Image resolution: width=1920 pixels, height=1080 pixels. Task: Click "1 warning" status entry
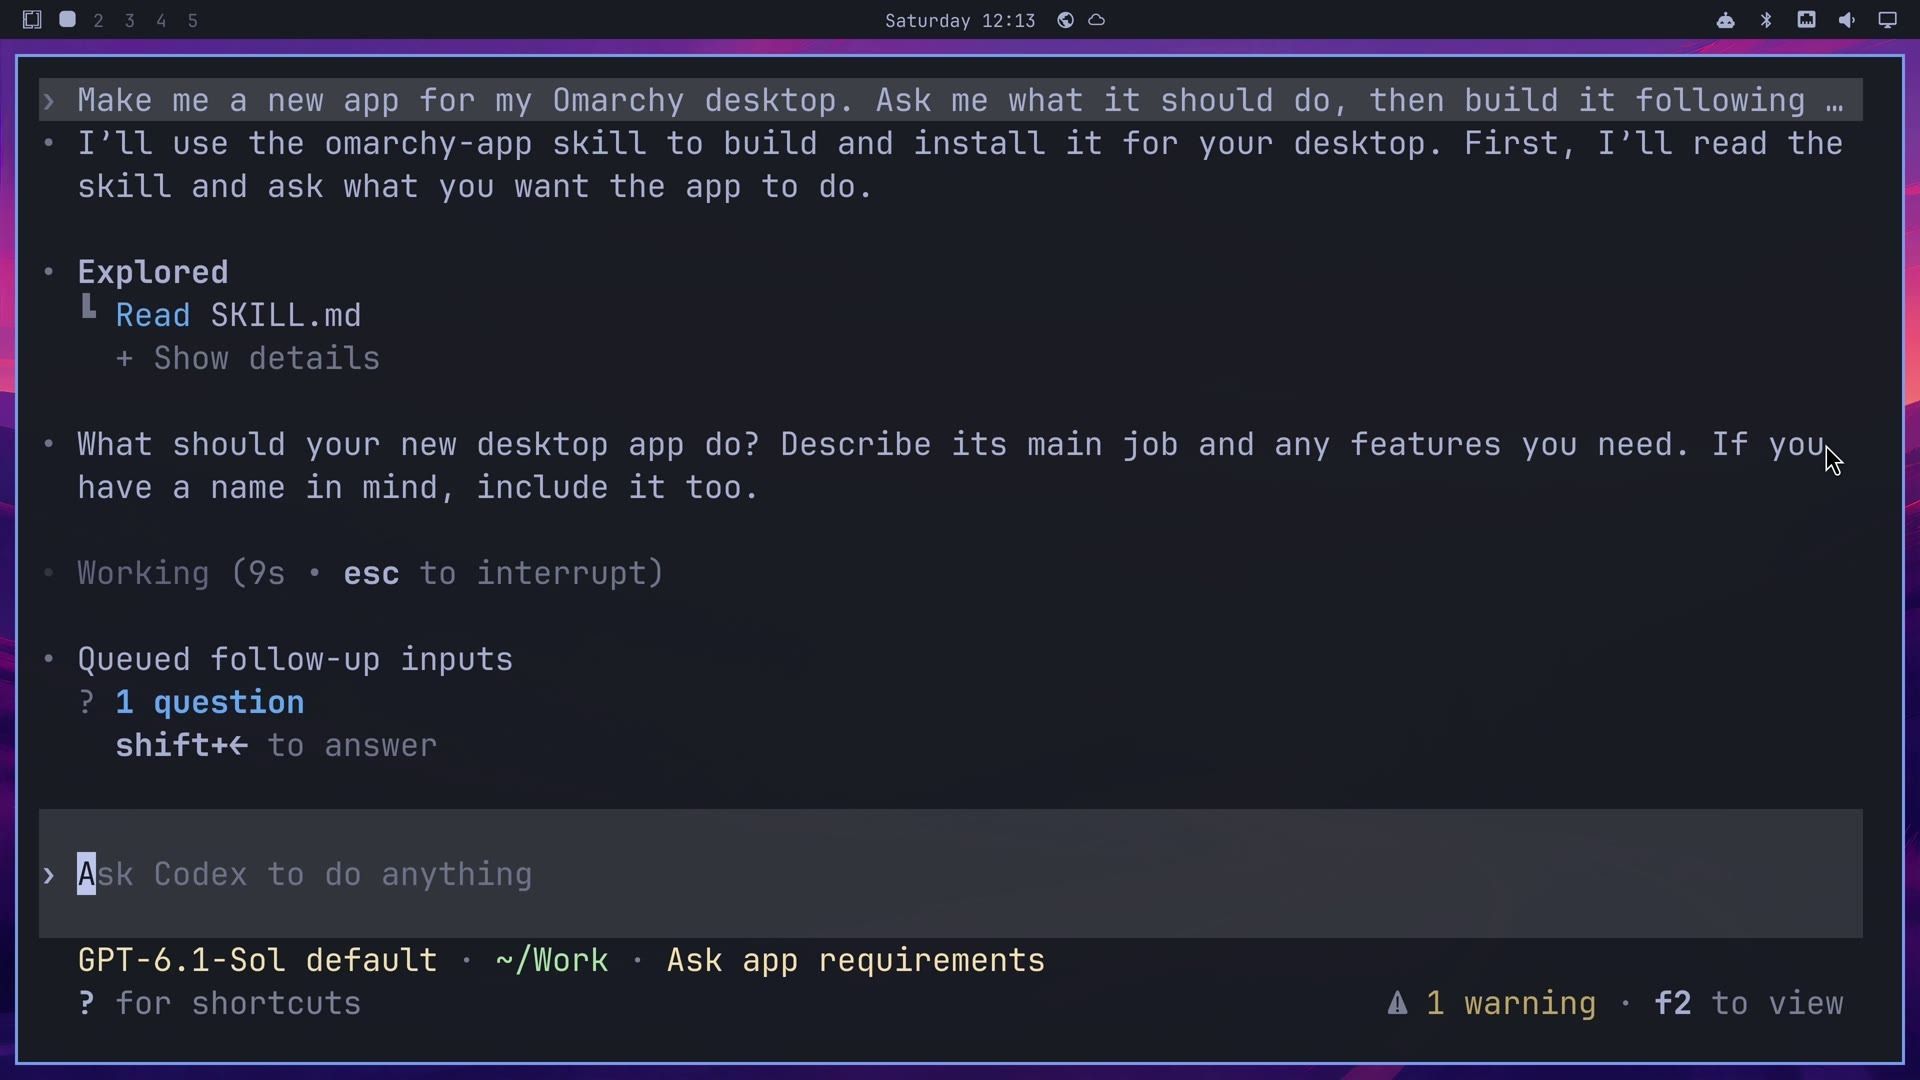(x=1510, y=1003)
